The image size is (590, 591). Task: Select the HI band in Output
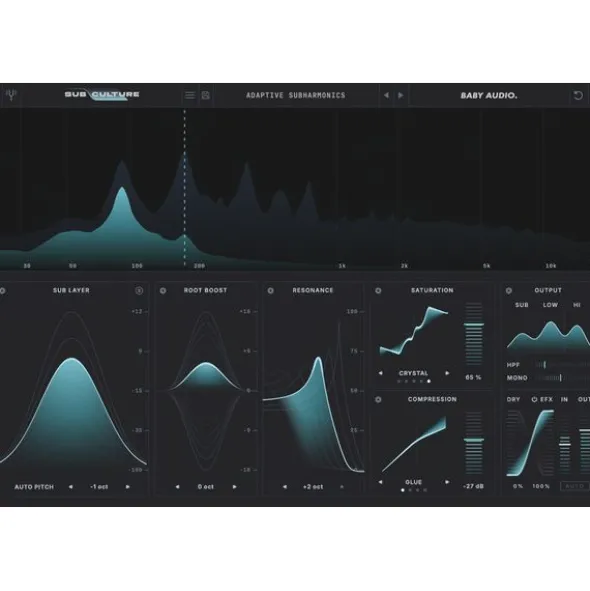pos(576,305)
